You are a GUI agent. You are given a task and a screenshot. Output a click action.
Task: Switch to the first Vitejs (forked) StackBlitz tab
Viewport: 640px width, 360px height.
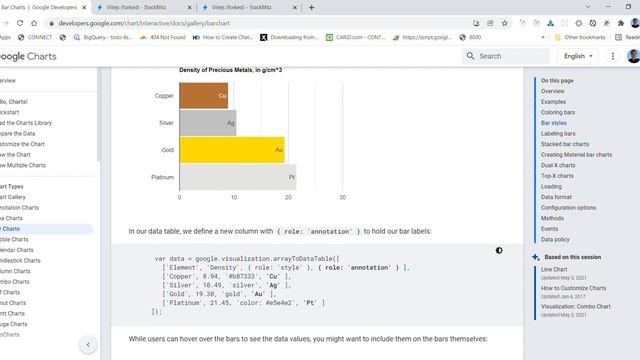[x=144, y=7]
